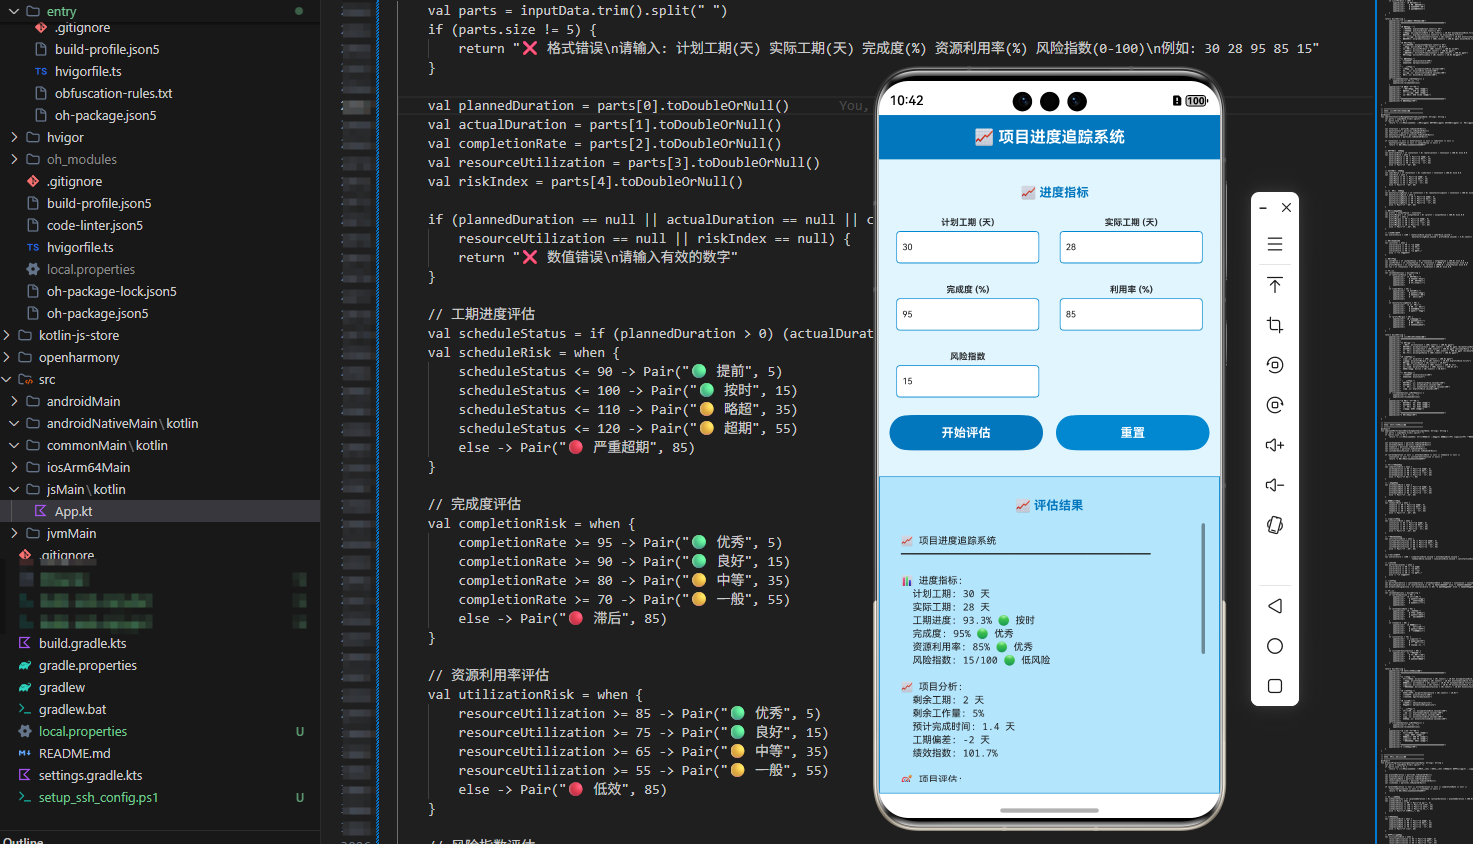
Task: Click the Kotlin file icon of App.kt
Action: click(41, 511)
